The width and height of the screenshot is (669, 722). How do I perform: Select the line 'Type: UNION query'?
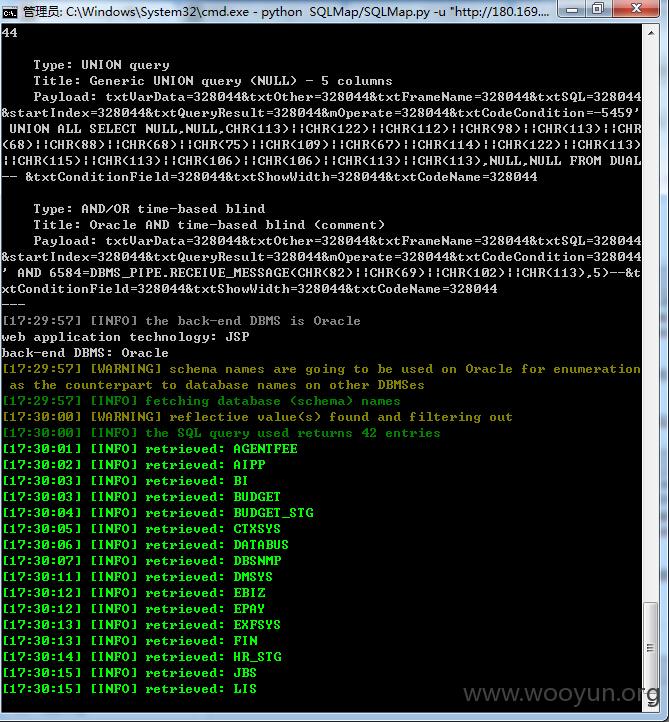101,65
